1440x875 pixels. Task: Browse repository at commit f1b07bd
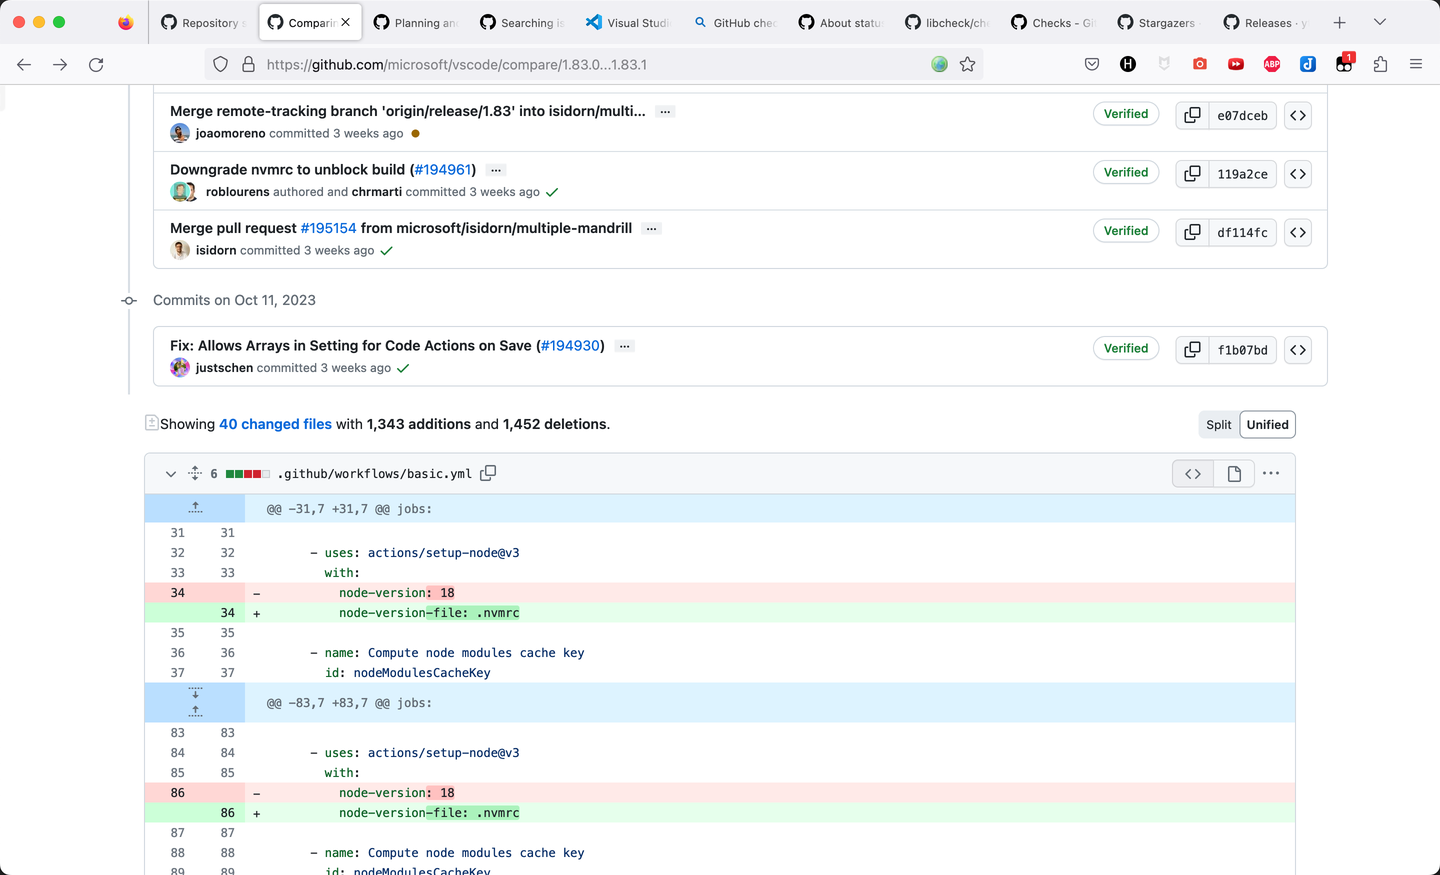pyautogui.click(x=1298, y=350)
